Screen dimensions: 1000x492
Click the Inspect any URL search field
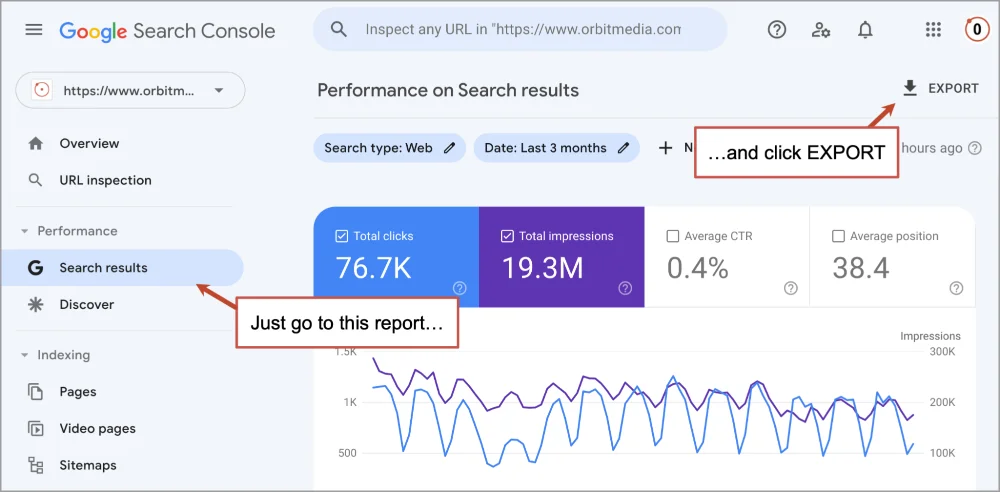tap(520, 29)
